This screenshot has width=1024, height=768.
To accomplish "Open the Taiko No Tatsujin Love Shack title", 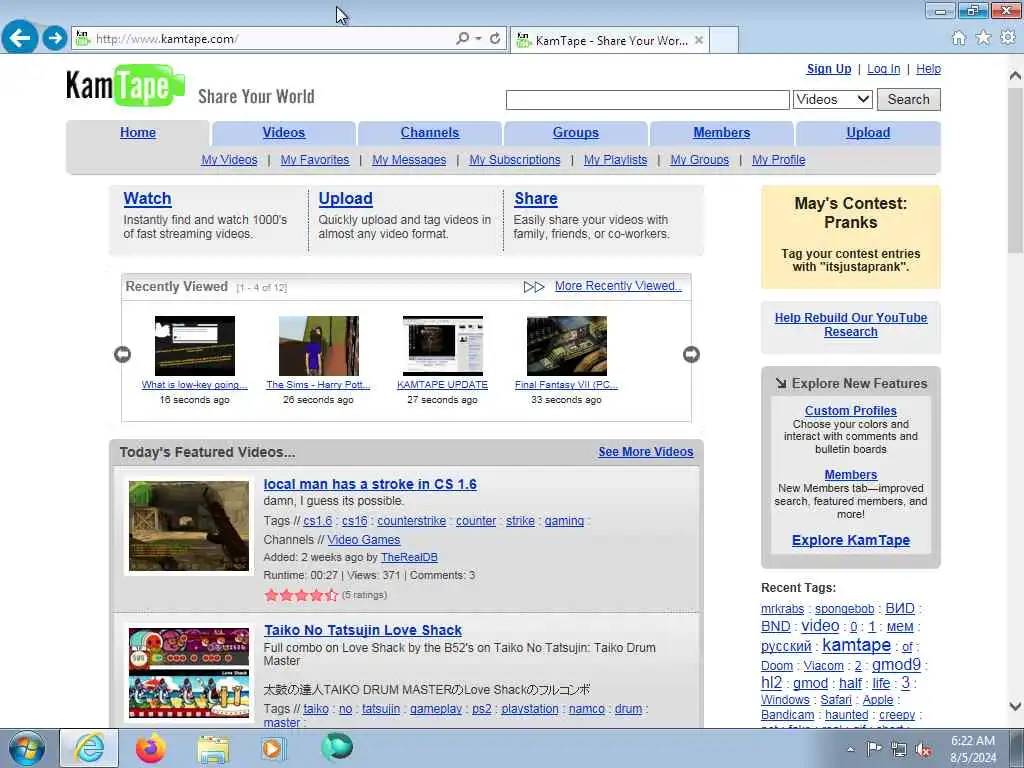I will click(x=362, y=630).
